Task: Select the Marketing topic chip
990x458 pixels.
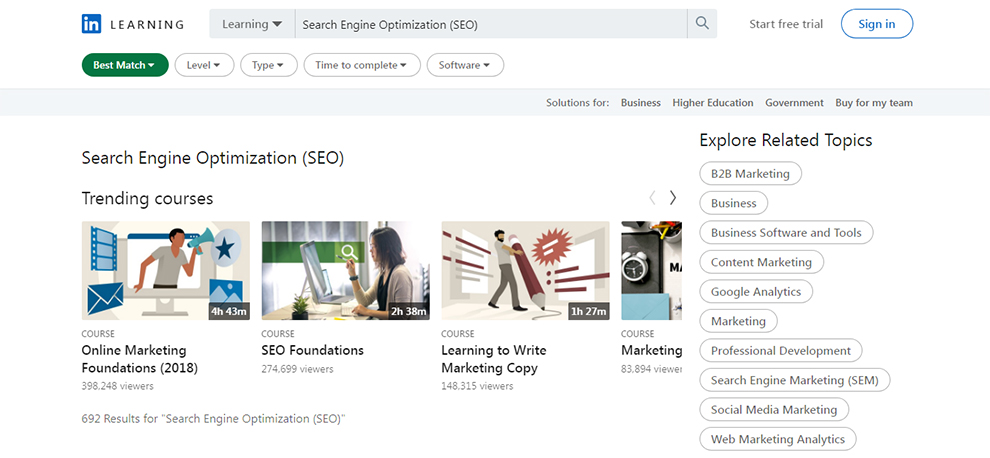Action: [x=738, y=322]
